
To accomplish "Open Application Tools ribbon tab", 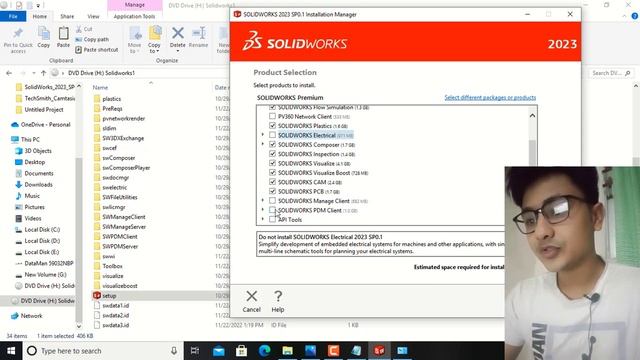I will click(x=134, y=16).
